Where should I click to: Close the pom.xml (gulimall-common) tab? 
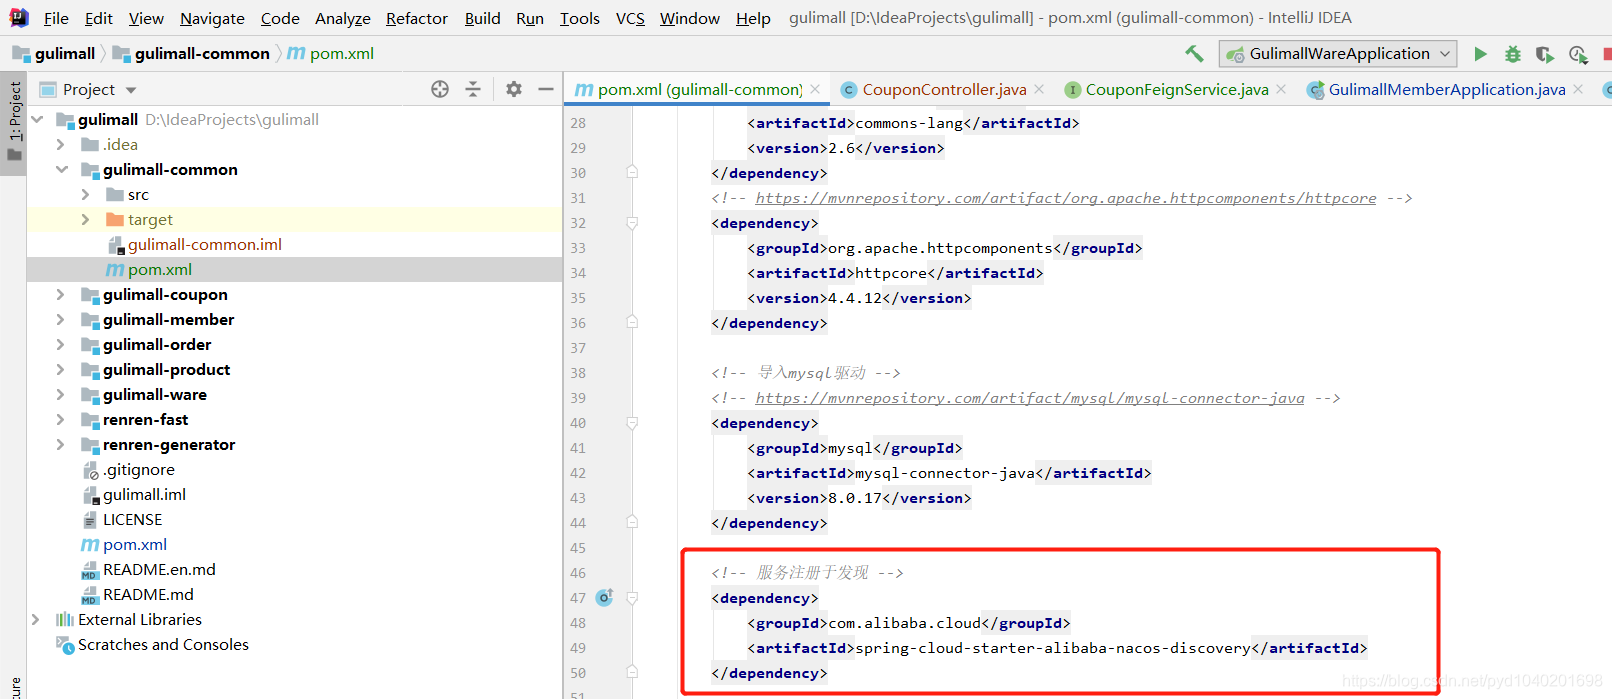816,89
